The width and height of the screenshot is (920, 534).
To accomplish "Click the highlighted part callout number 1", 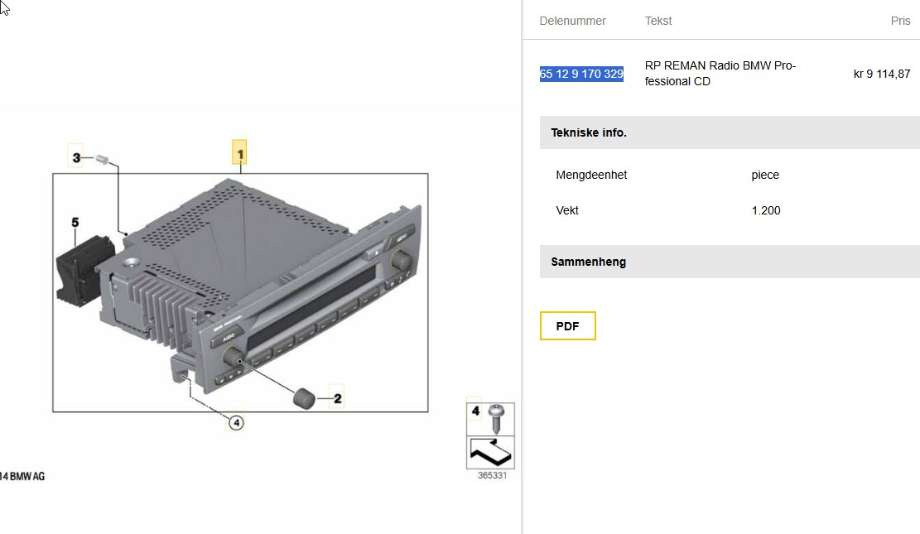I will point(239,153).
